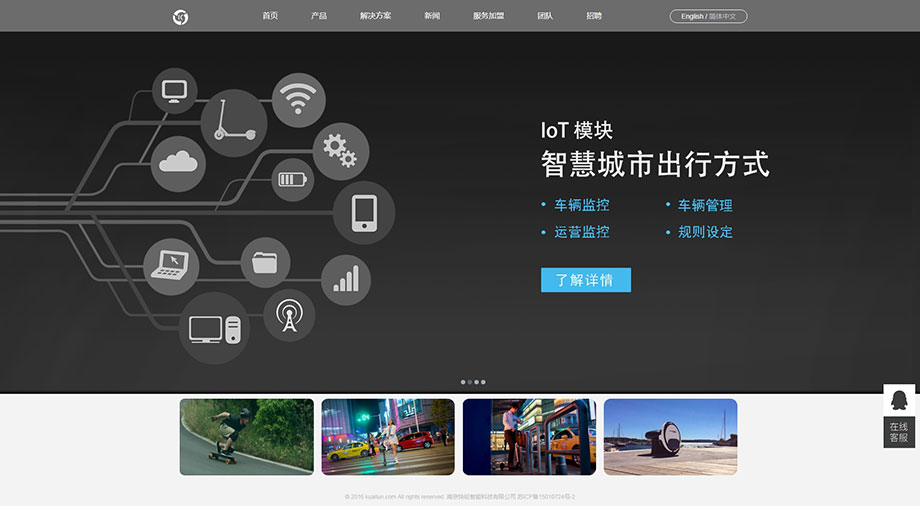Viewport: 920px width, 506px height.
Task: Click the radio antenna tower icon
Action: [290, 315]
